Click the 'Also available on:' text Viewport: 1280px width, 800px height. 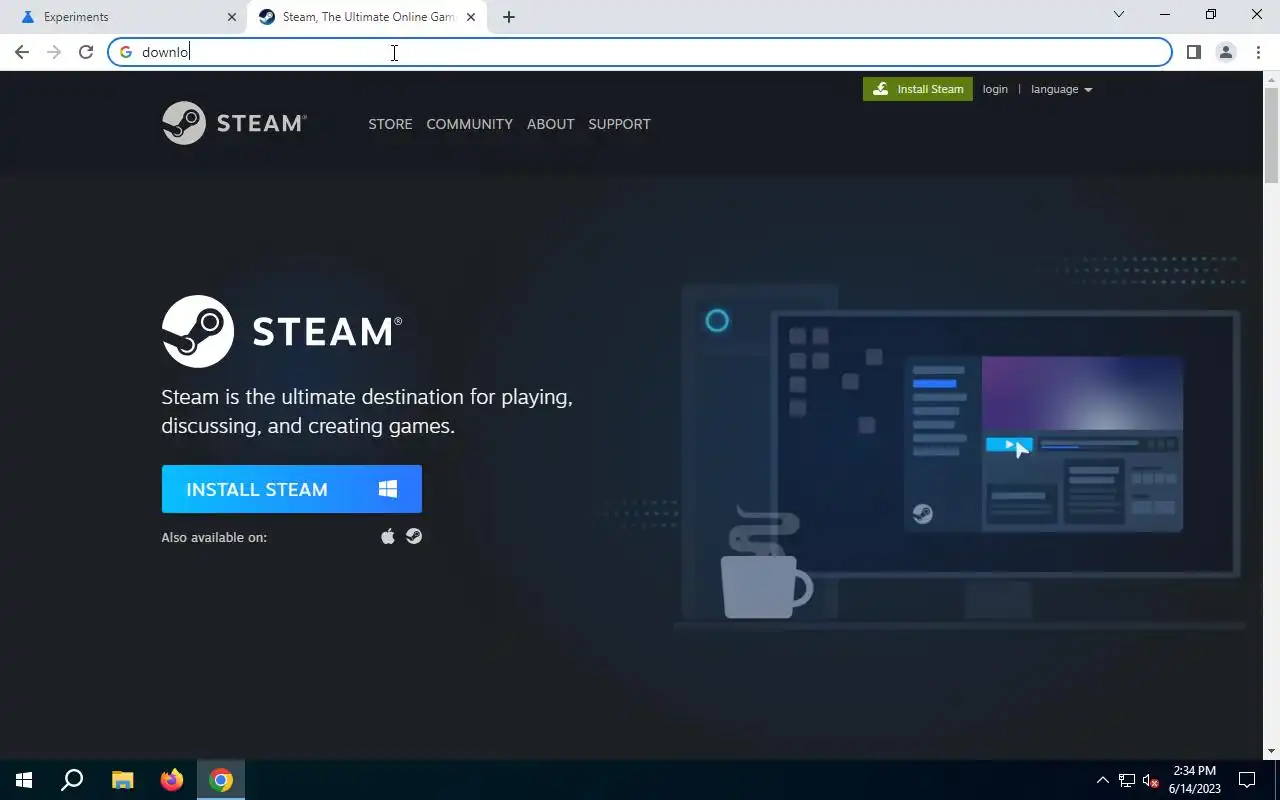pyautogui.click(x=214, y=537)
